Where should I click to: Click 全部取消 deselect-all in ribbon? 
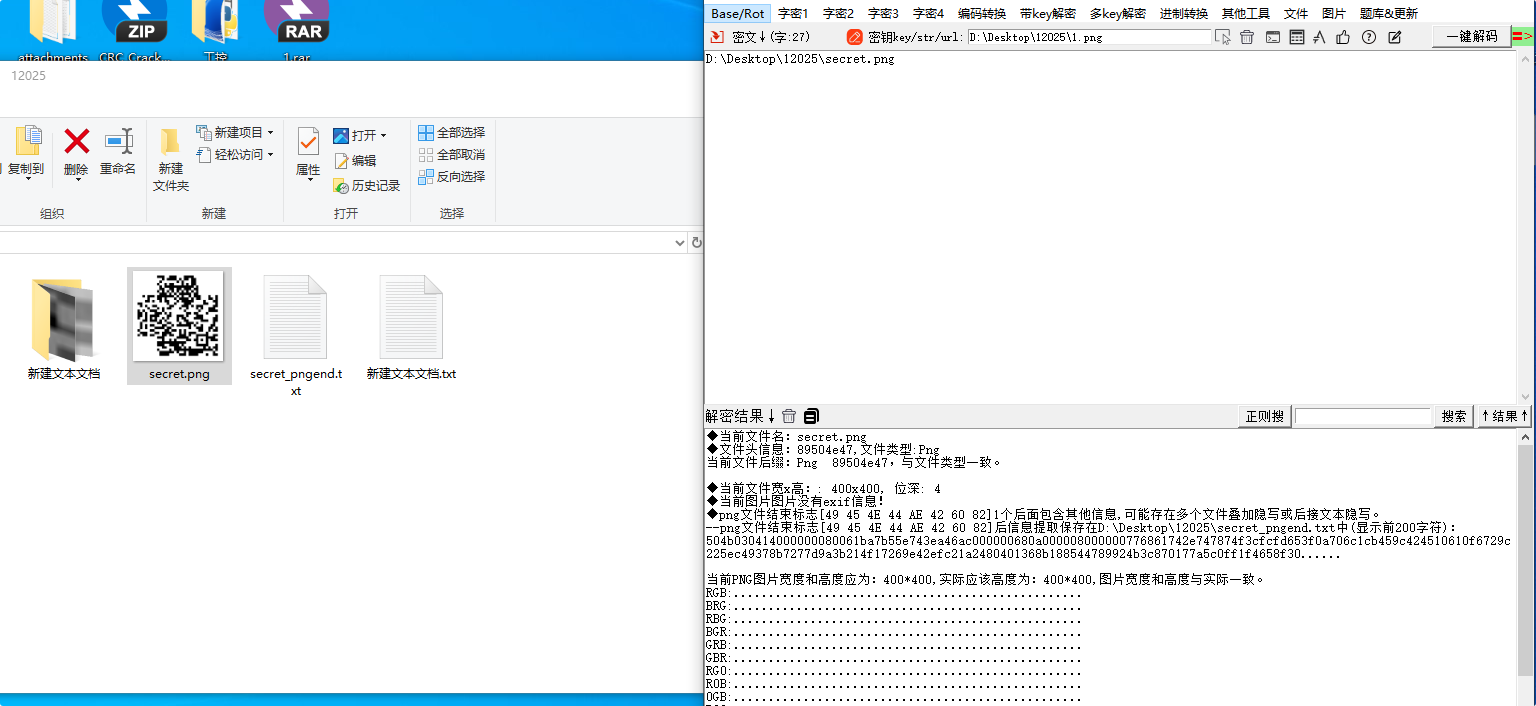(451, 154)
